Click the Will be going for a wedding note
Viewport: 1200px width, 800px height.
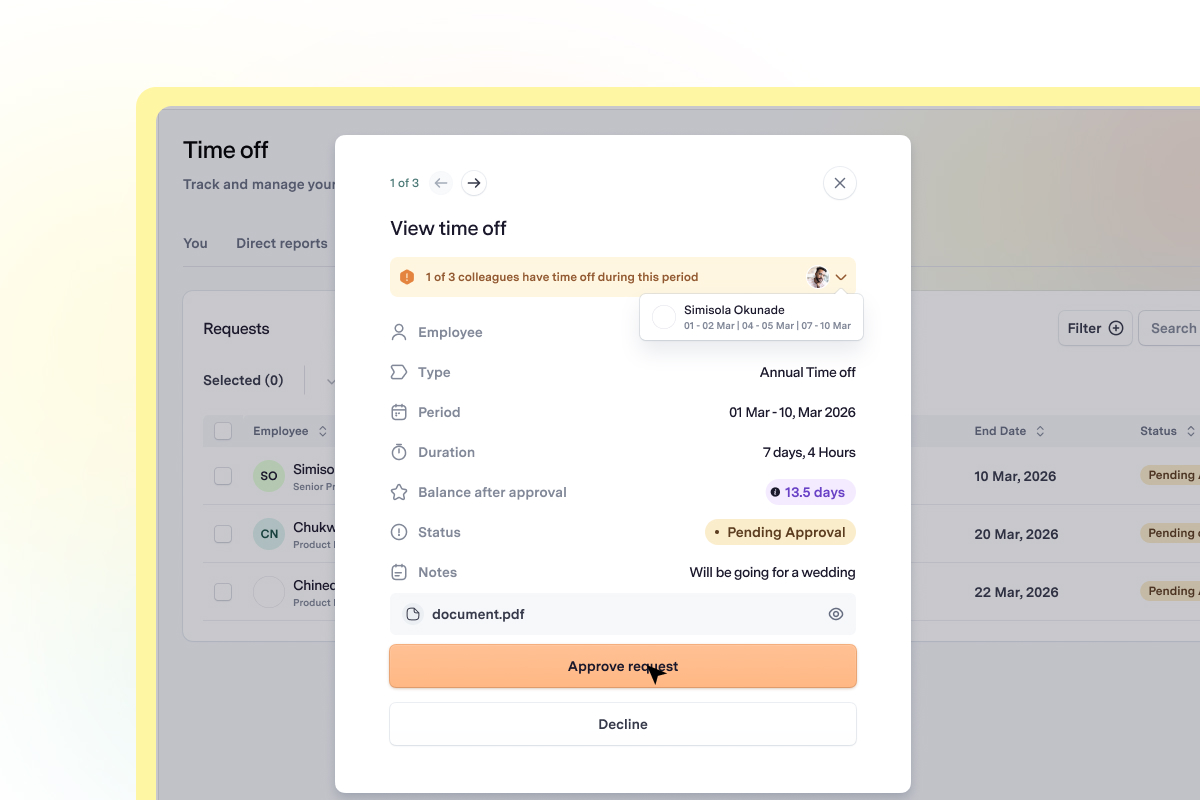pos(772,572)
